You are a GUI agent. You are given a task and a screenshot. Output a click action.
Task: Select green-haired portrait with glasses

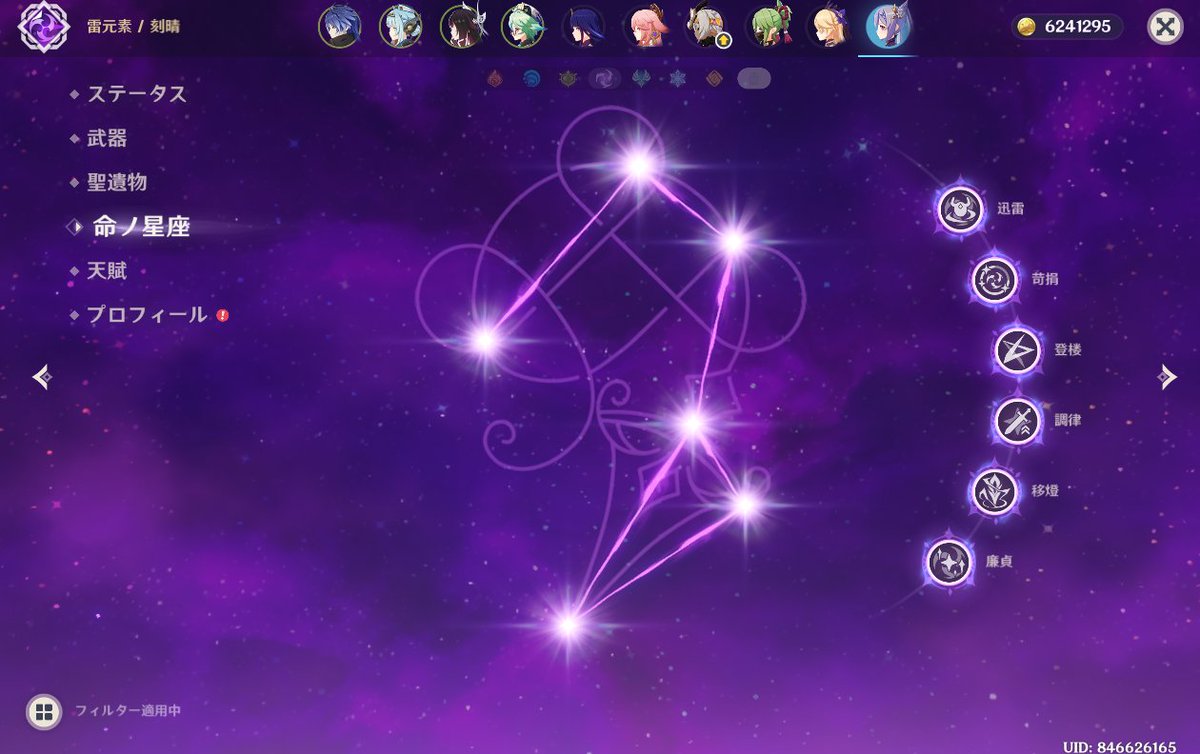(522, 26)
